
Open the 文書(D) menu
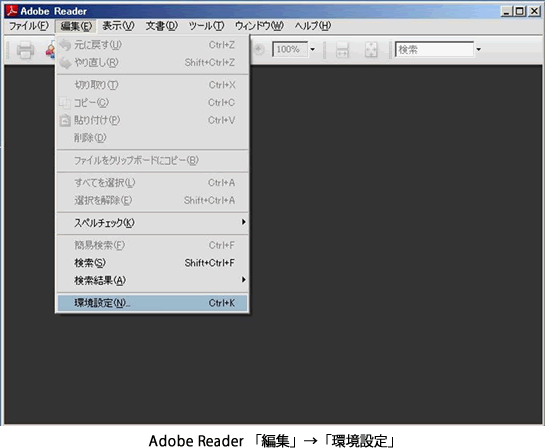162,26
